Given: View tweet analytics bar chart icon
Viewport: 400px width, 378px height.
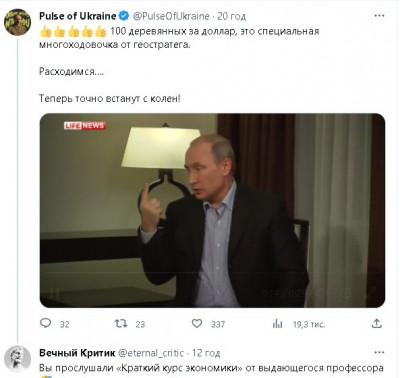Looking at the screenshot, I should tap(277, 323).
